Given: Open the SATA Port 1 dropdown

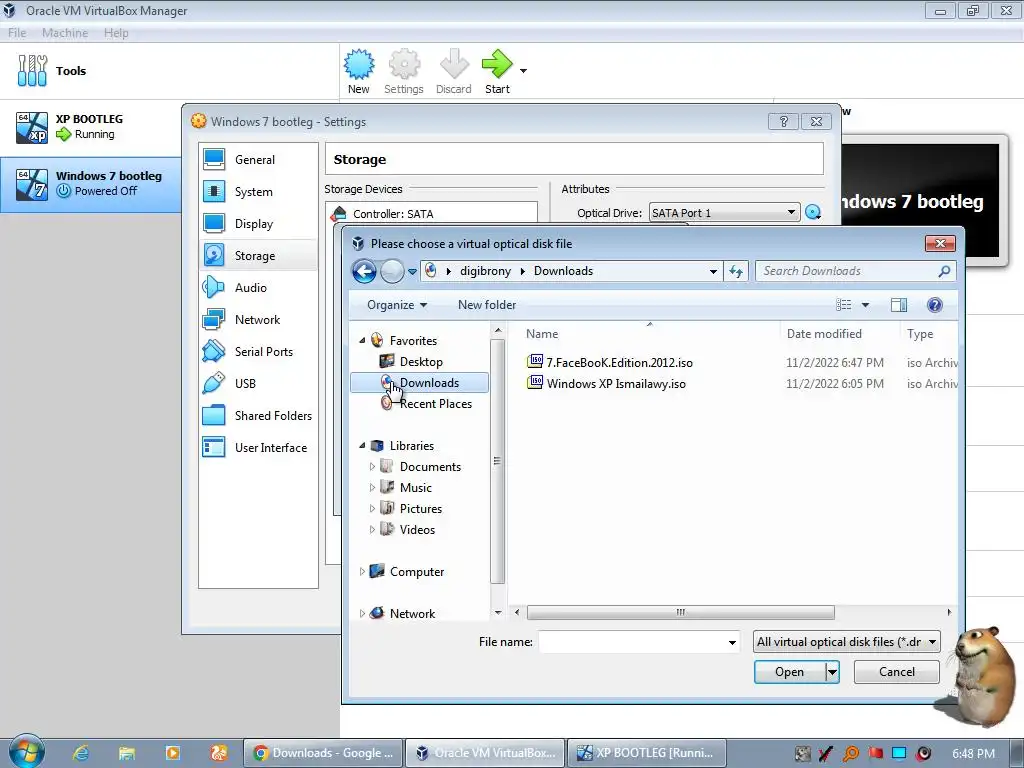Looking at the screenshot, I should pos(724,212).
